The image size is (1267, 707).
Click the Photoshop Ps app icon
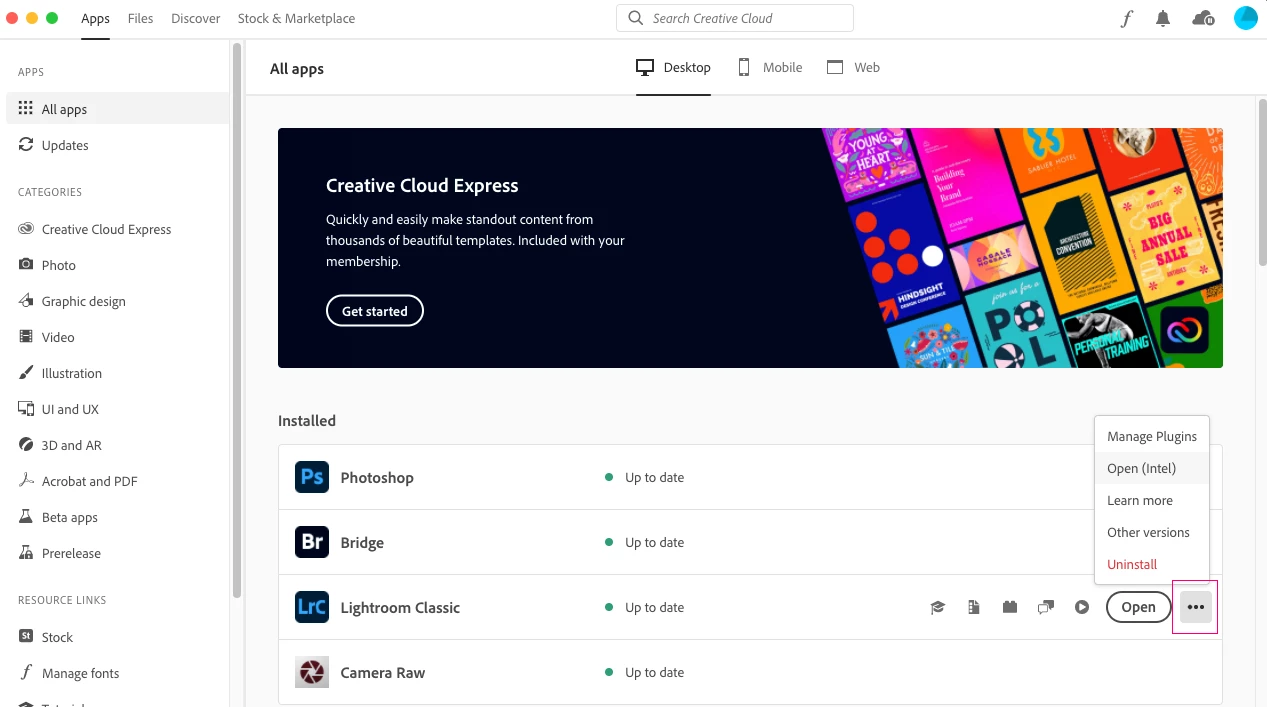coord(312,477)
